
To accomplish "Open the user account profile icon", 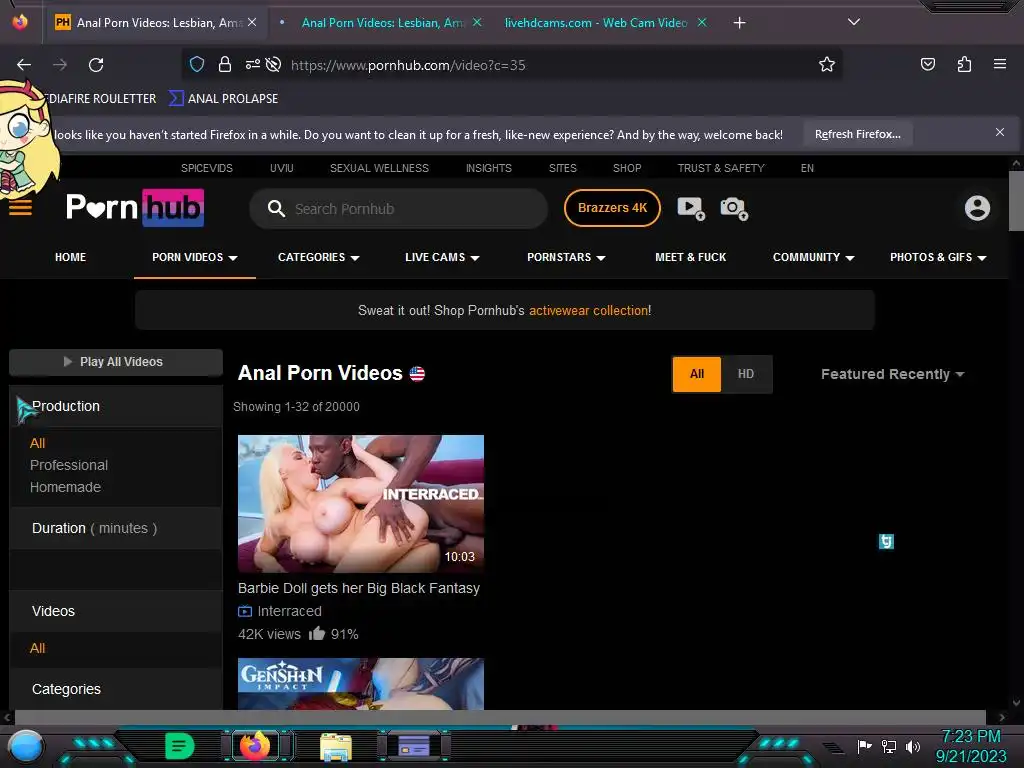I will click(977, 208).
